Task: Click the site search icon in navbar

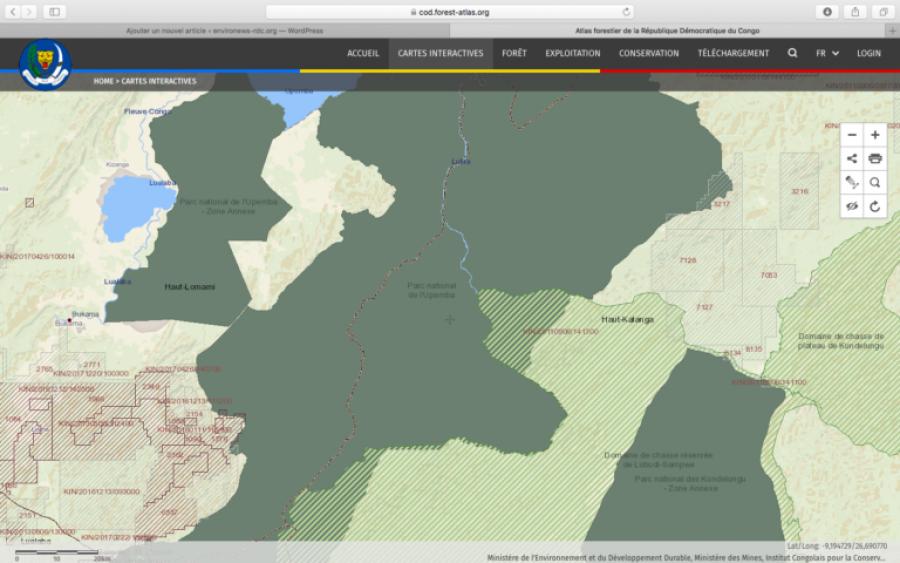Action: point(793,53)
